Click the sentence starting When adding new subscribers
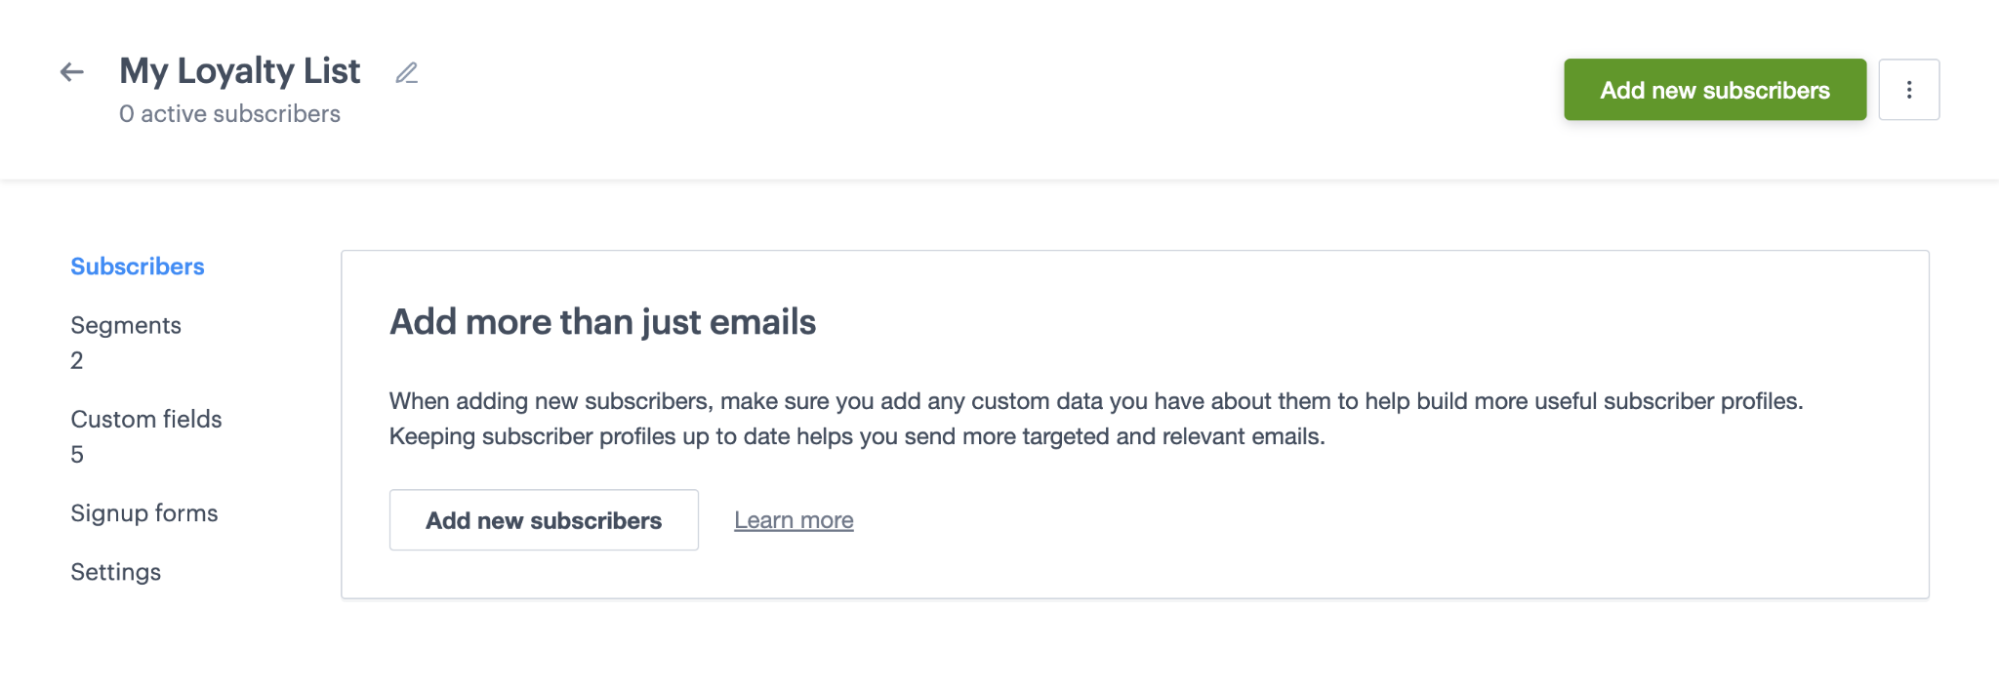Viewport: 1999px width, 698px height. click(x=1095, y=401)
